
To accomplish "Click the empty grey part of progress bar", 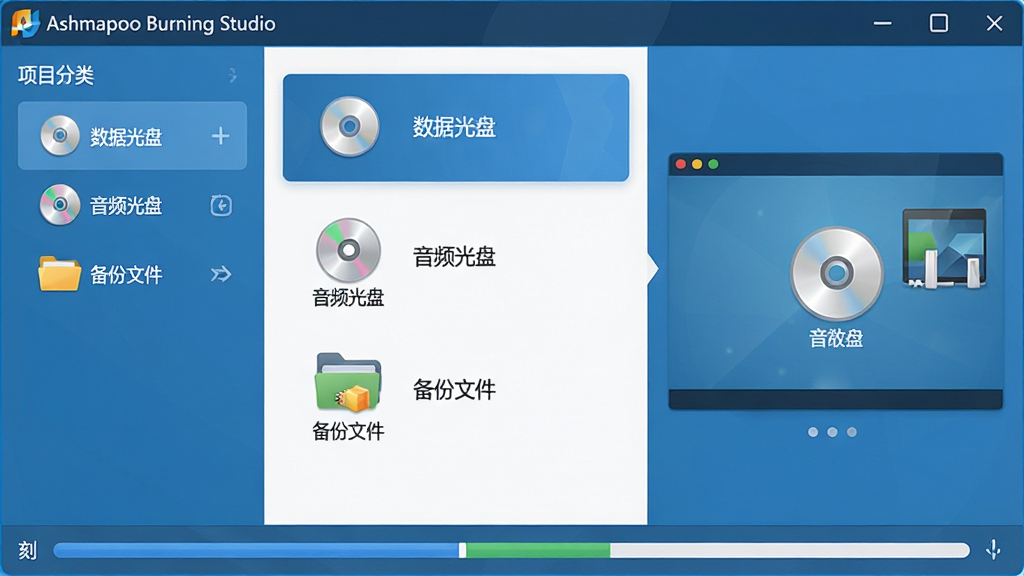I will (x=790, y=551).
